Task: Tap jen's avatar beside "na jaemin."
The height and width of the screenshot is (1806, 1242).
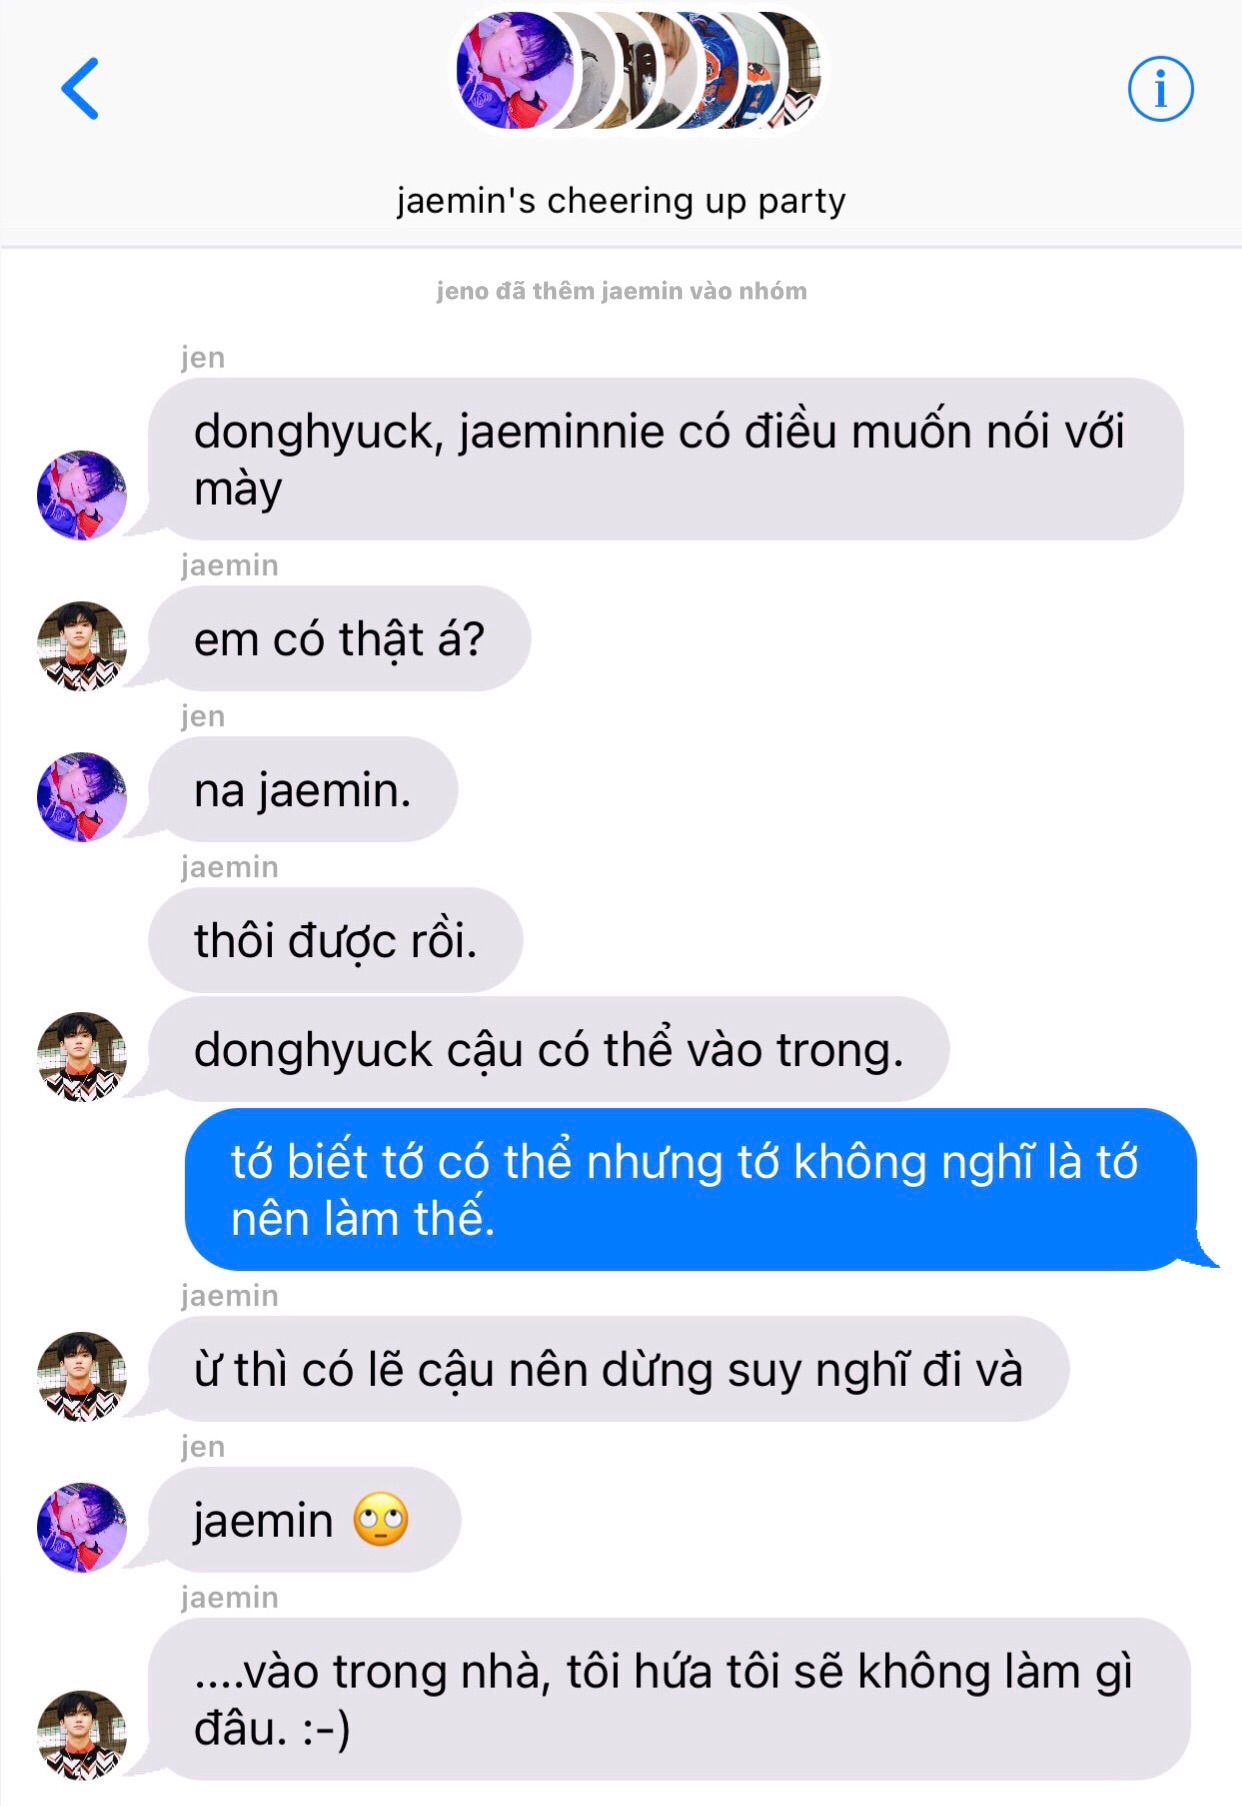Action: pos(82,797)
